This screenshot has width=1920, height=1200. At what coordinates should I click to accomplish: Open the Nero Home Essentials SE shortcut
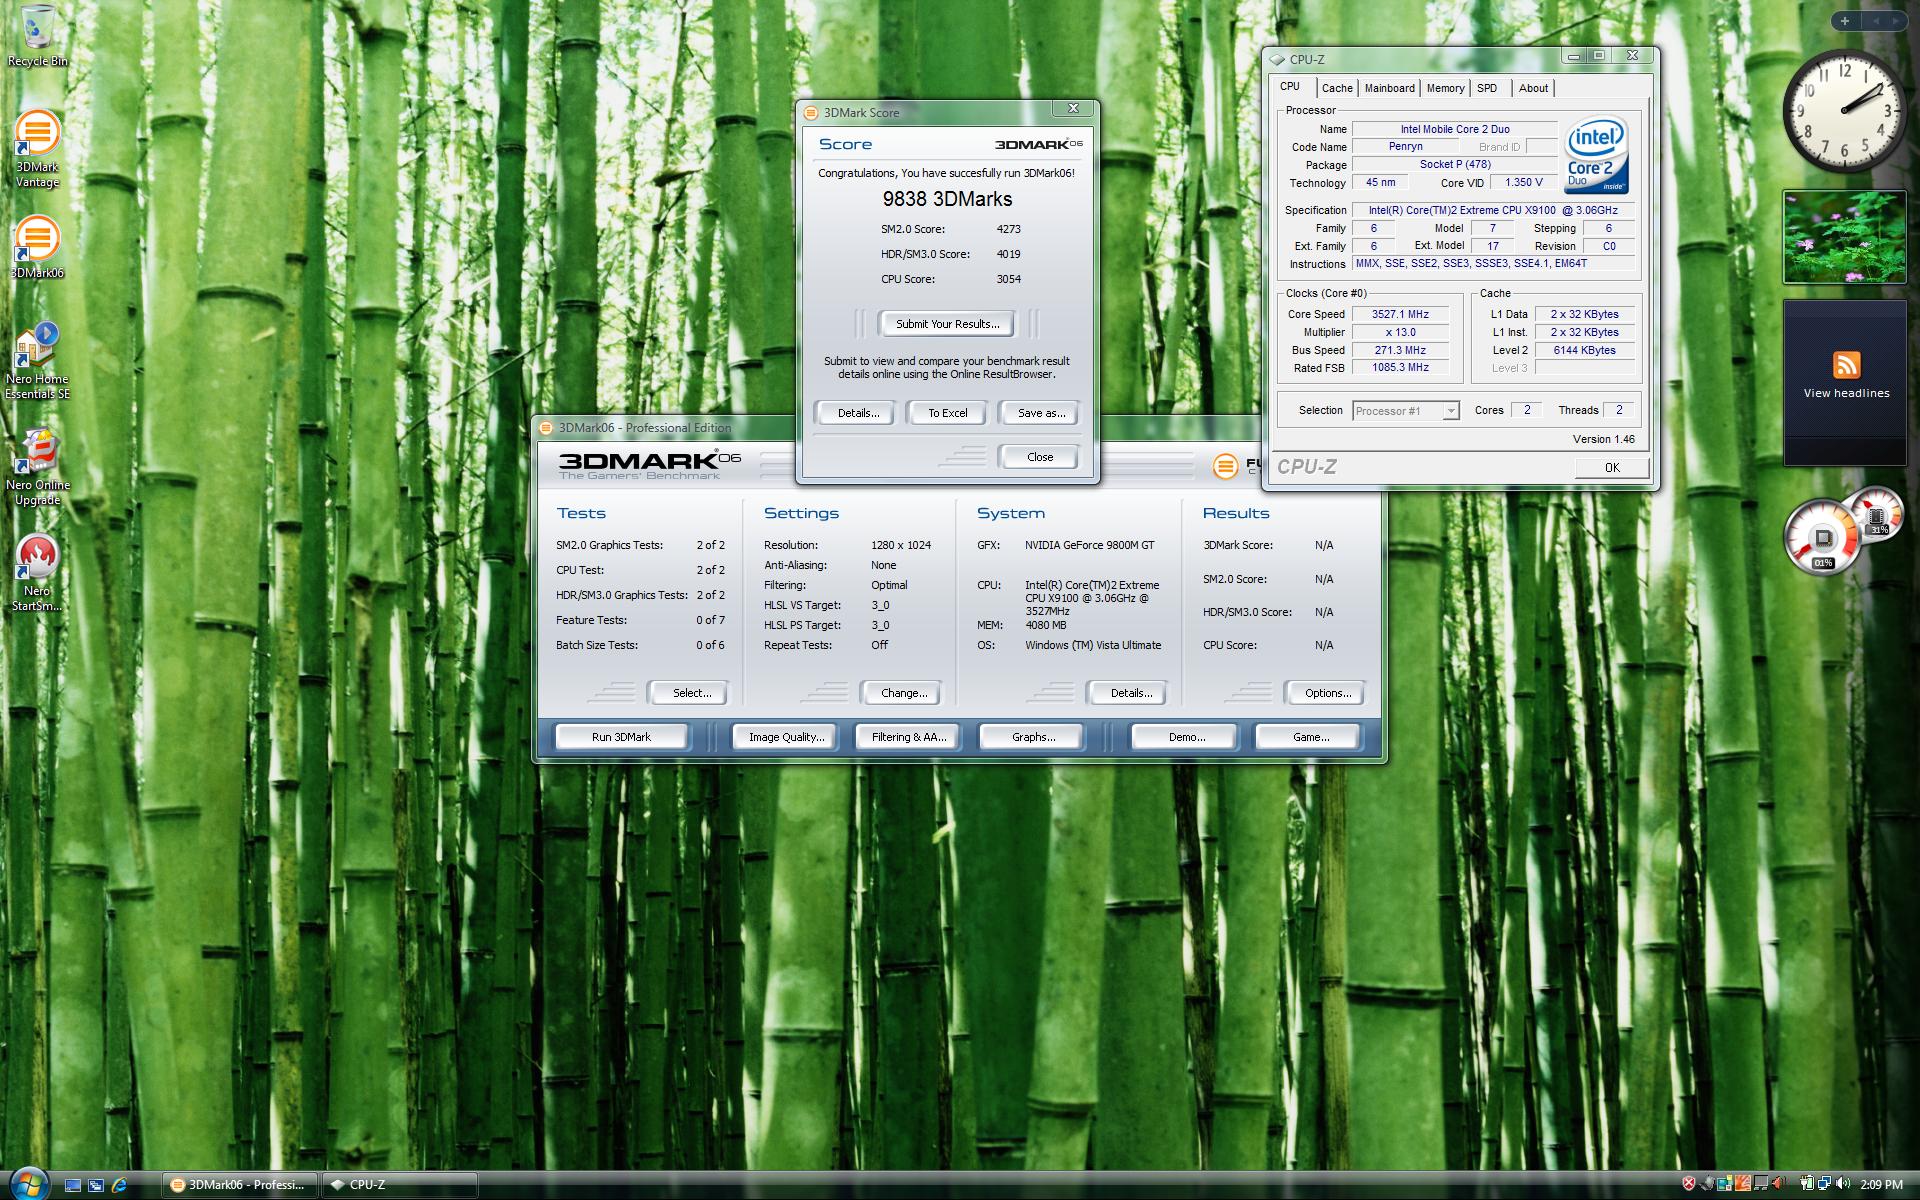(37, 360)
